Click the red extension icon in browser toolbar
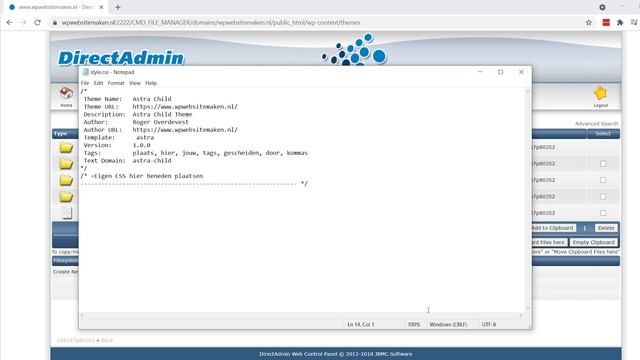The width and height of the screenshot is (640, 360). coord(606,22)
